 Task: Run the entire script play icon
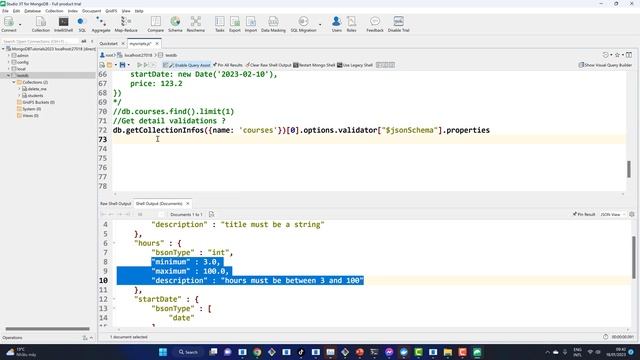point(139,65)
